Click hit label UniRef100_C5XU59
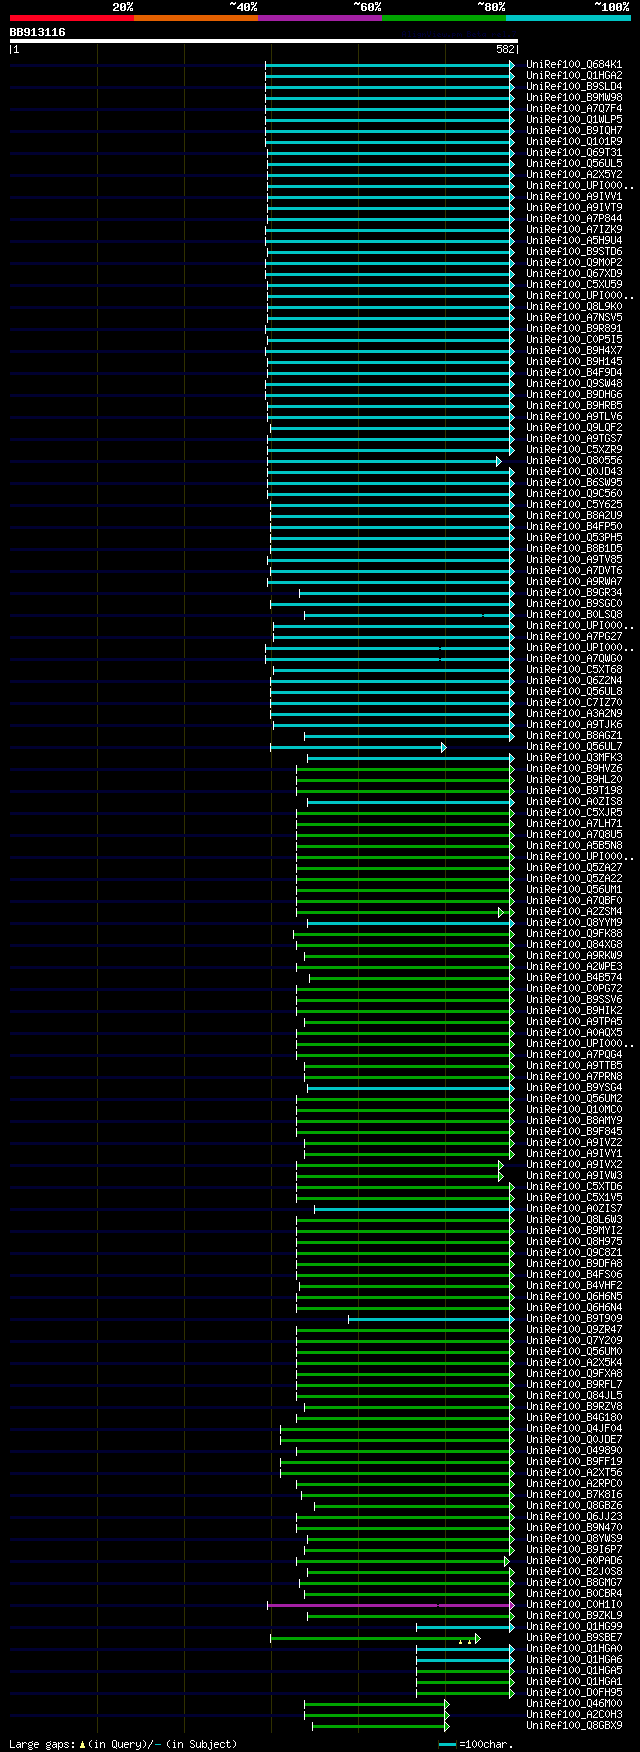 click(574, 285)
